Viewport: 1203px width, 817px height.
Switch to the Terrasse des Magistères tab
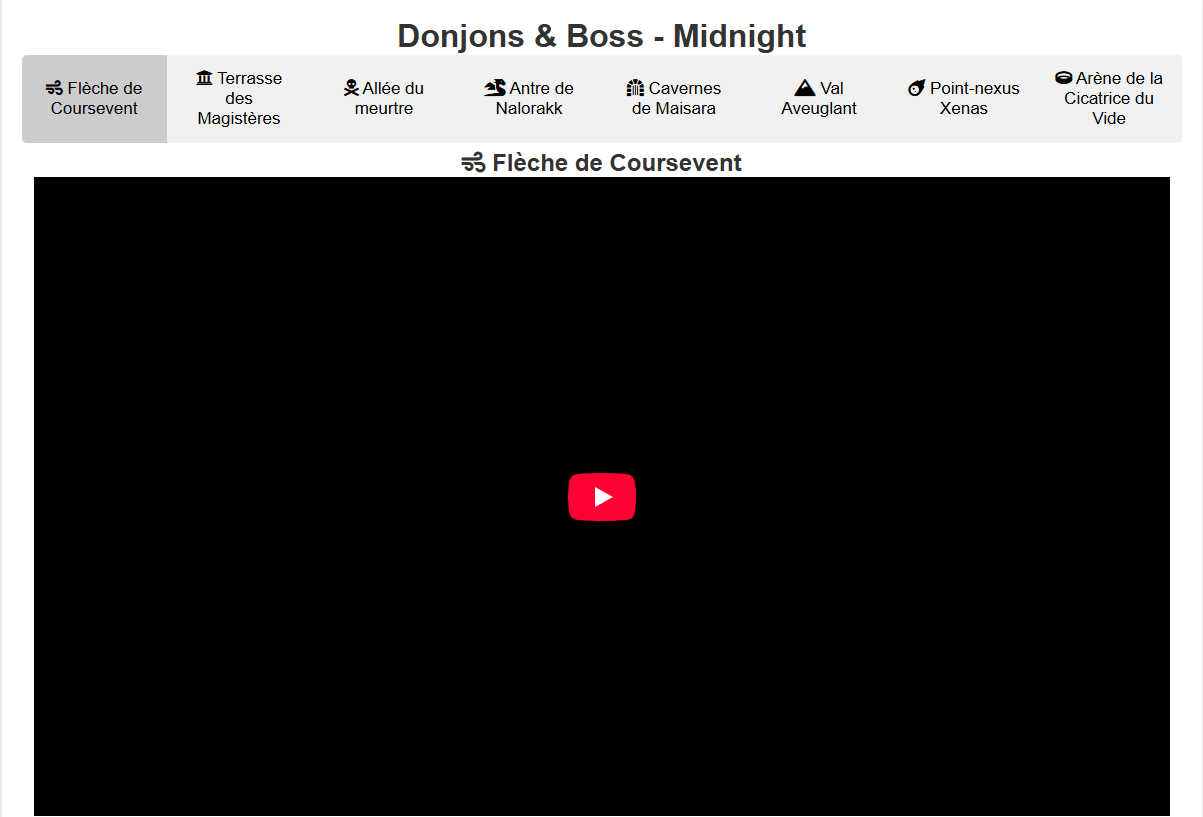239,98
